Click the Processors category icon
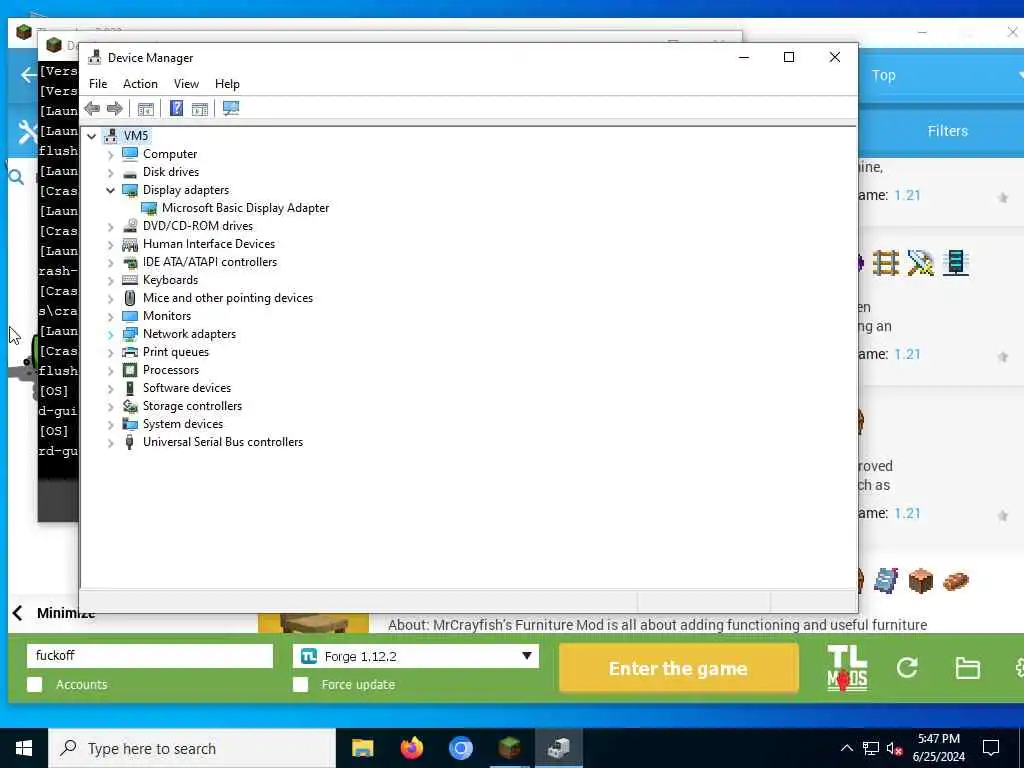 tap(130, 370)
